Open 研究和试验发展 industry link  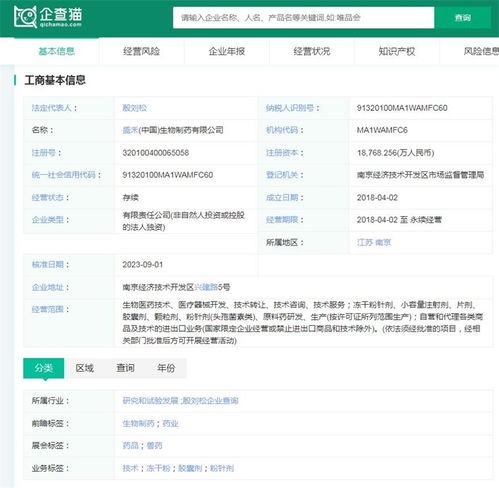tap(150, 401)
